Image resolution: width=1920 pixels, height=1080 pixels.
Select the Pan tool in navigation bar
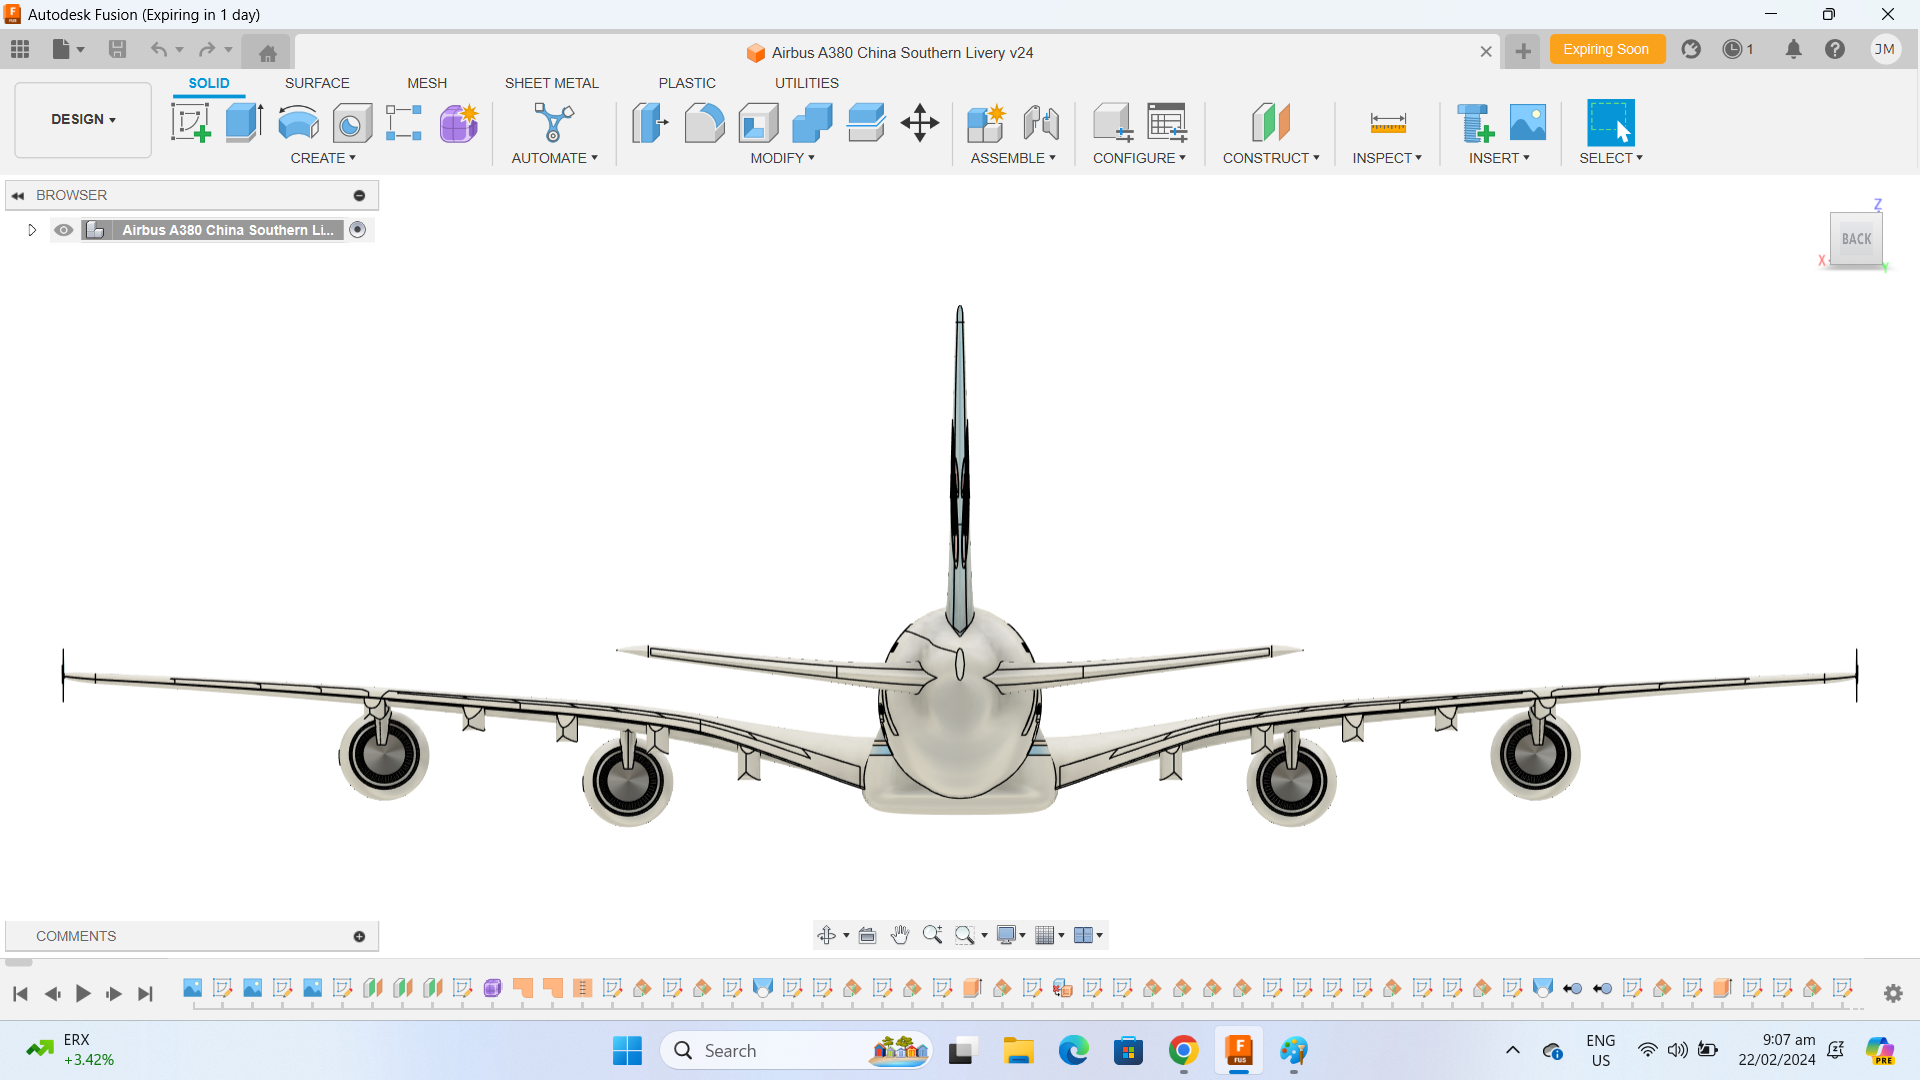click(x=899, y=935)
